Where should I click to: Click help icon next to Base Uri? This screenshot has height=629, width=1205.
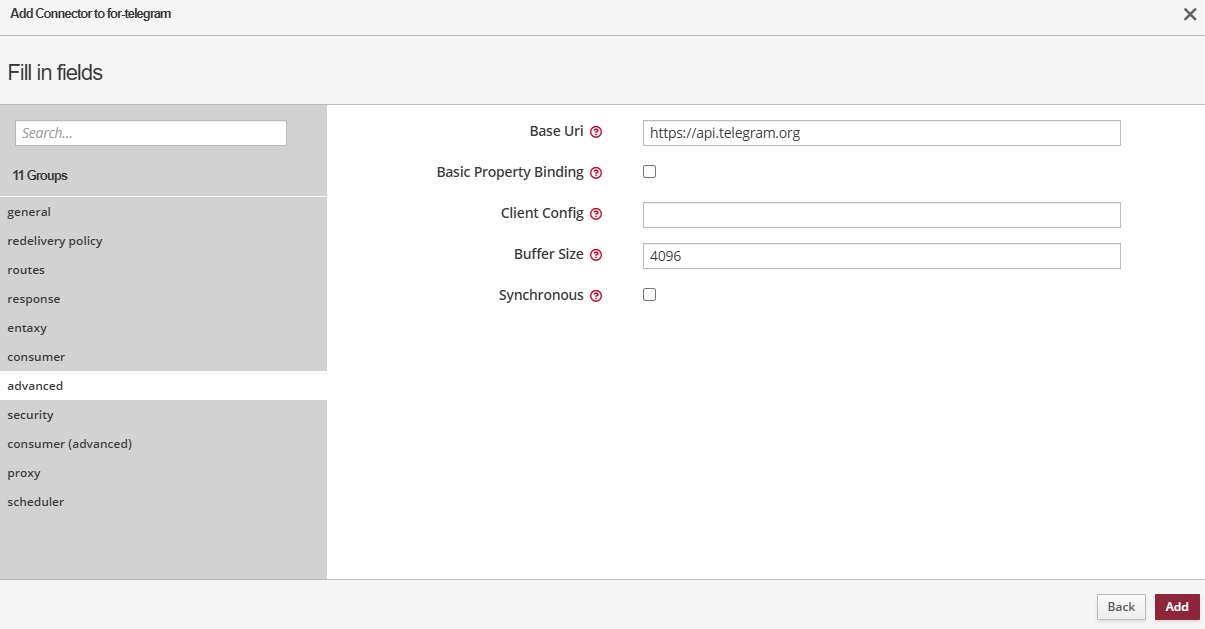596,132
